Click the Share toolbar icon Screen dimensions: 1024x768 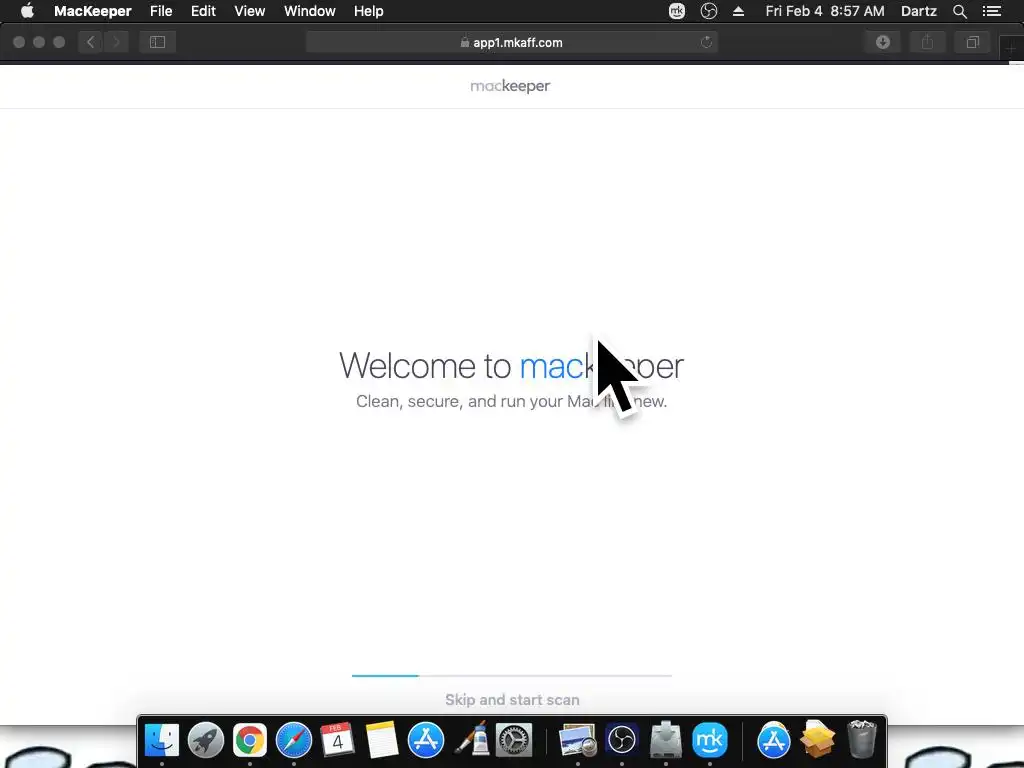[x=927, y=42]
